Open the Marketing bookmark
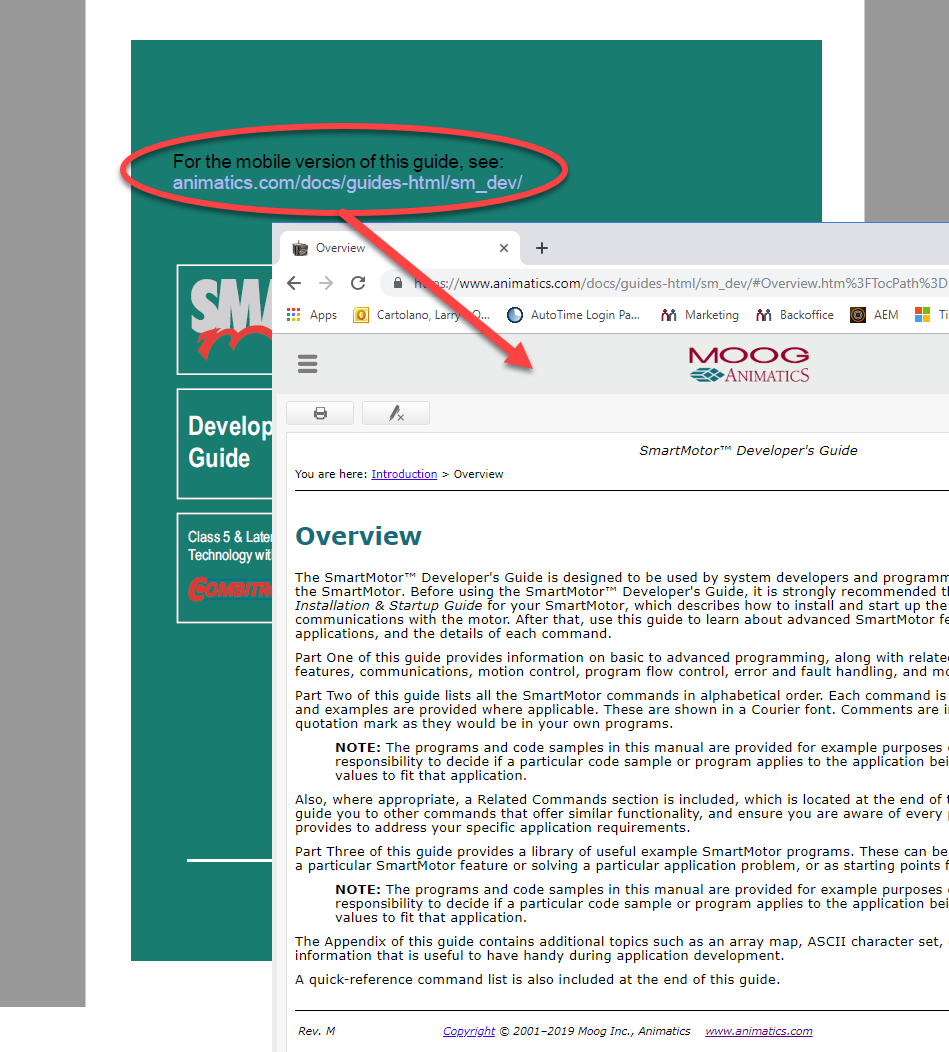This screenshot has width=949, height=1052. (699, 315)
